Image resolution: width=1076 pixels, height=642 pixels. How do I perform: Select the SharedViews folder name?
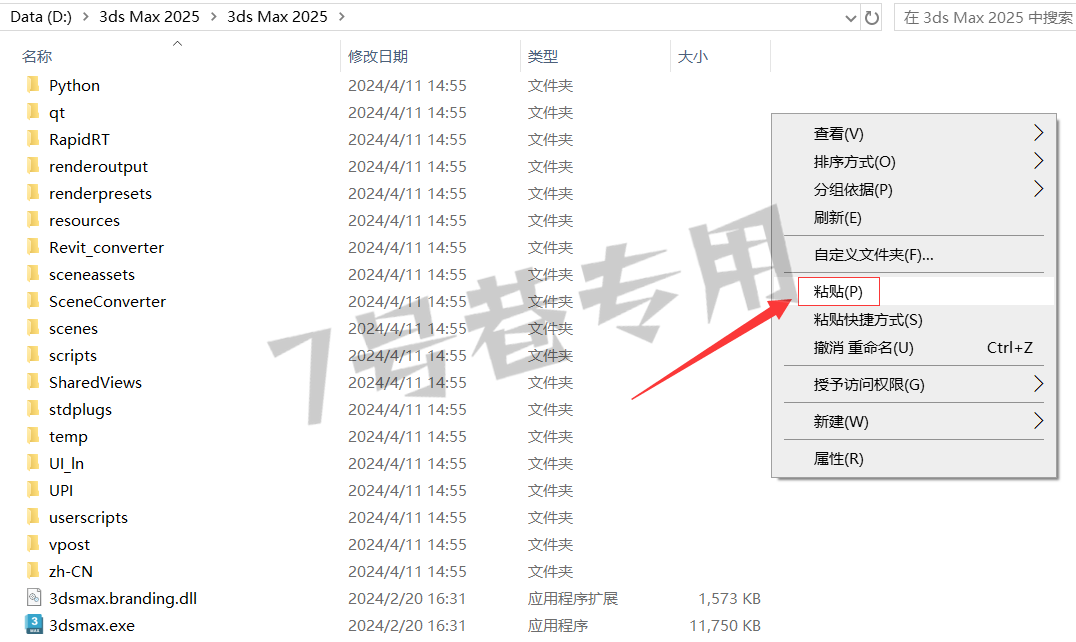click(95, 382)
